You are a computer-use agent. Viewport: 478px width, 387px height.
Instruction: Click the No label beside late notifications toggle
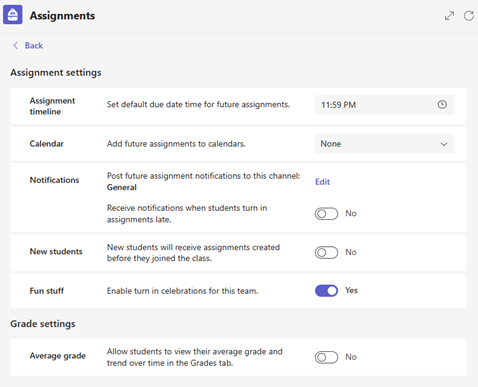pos(351,213)
